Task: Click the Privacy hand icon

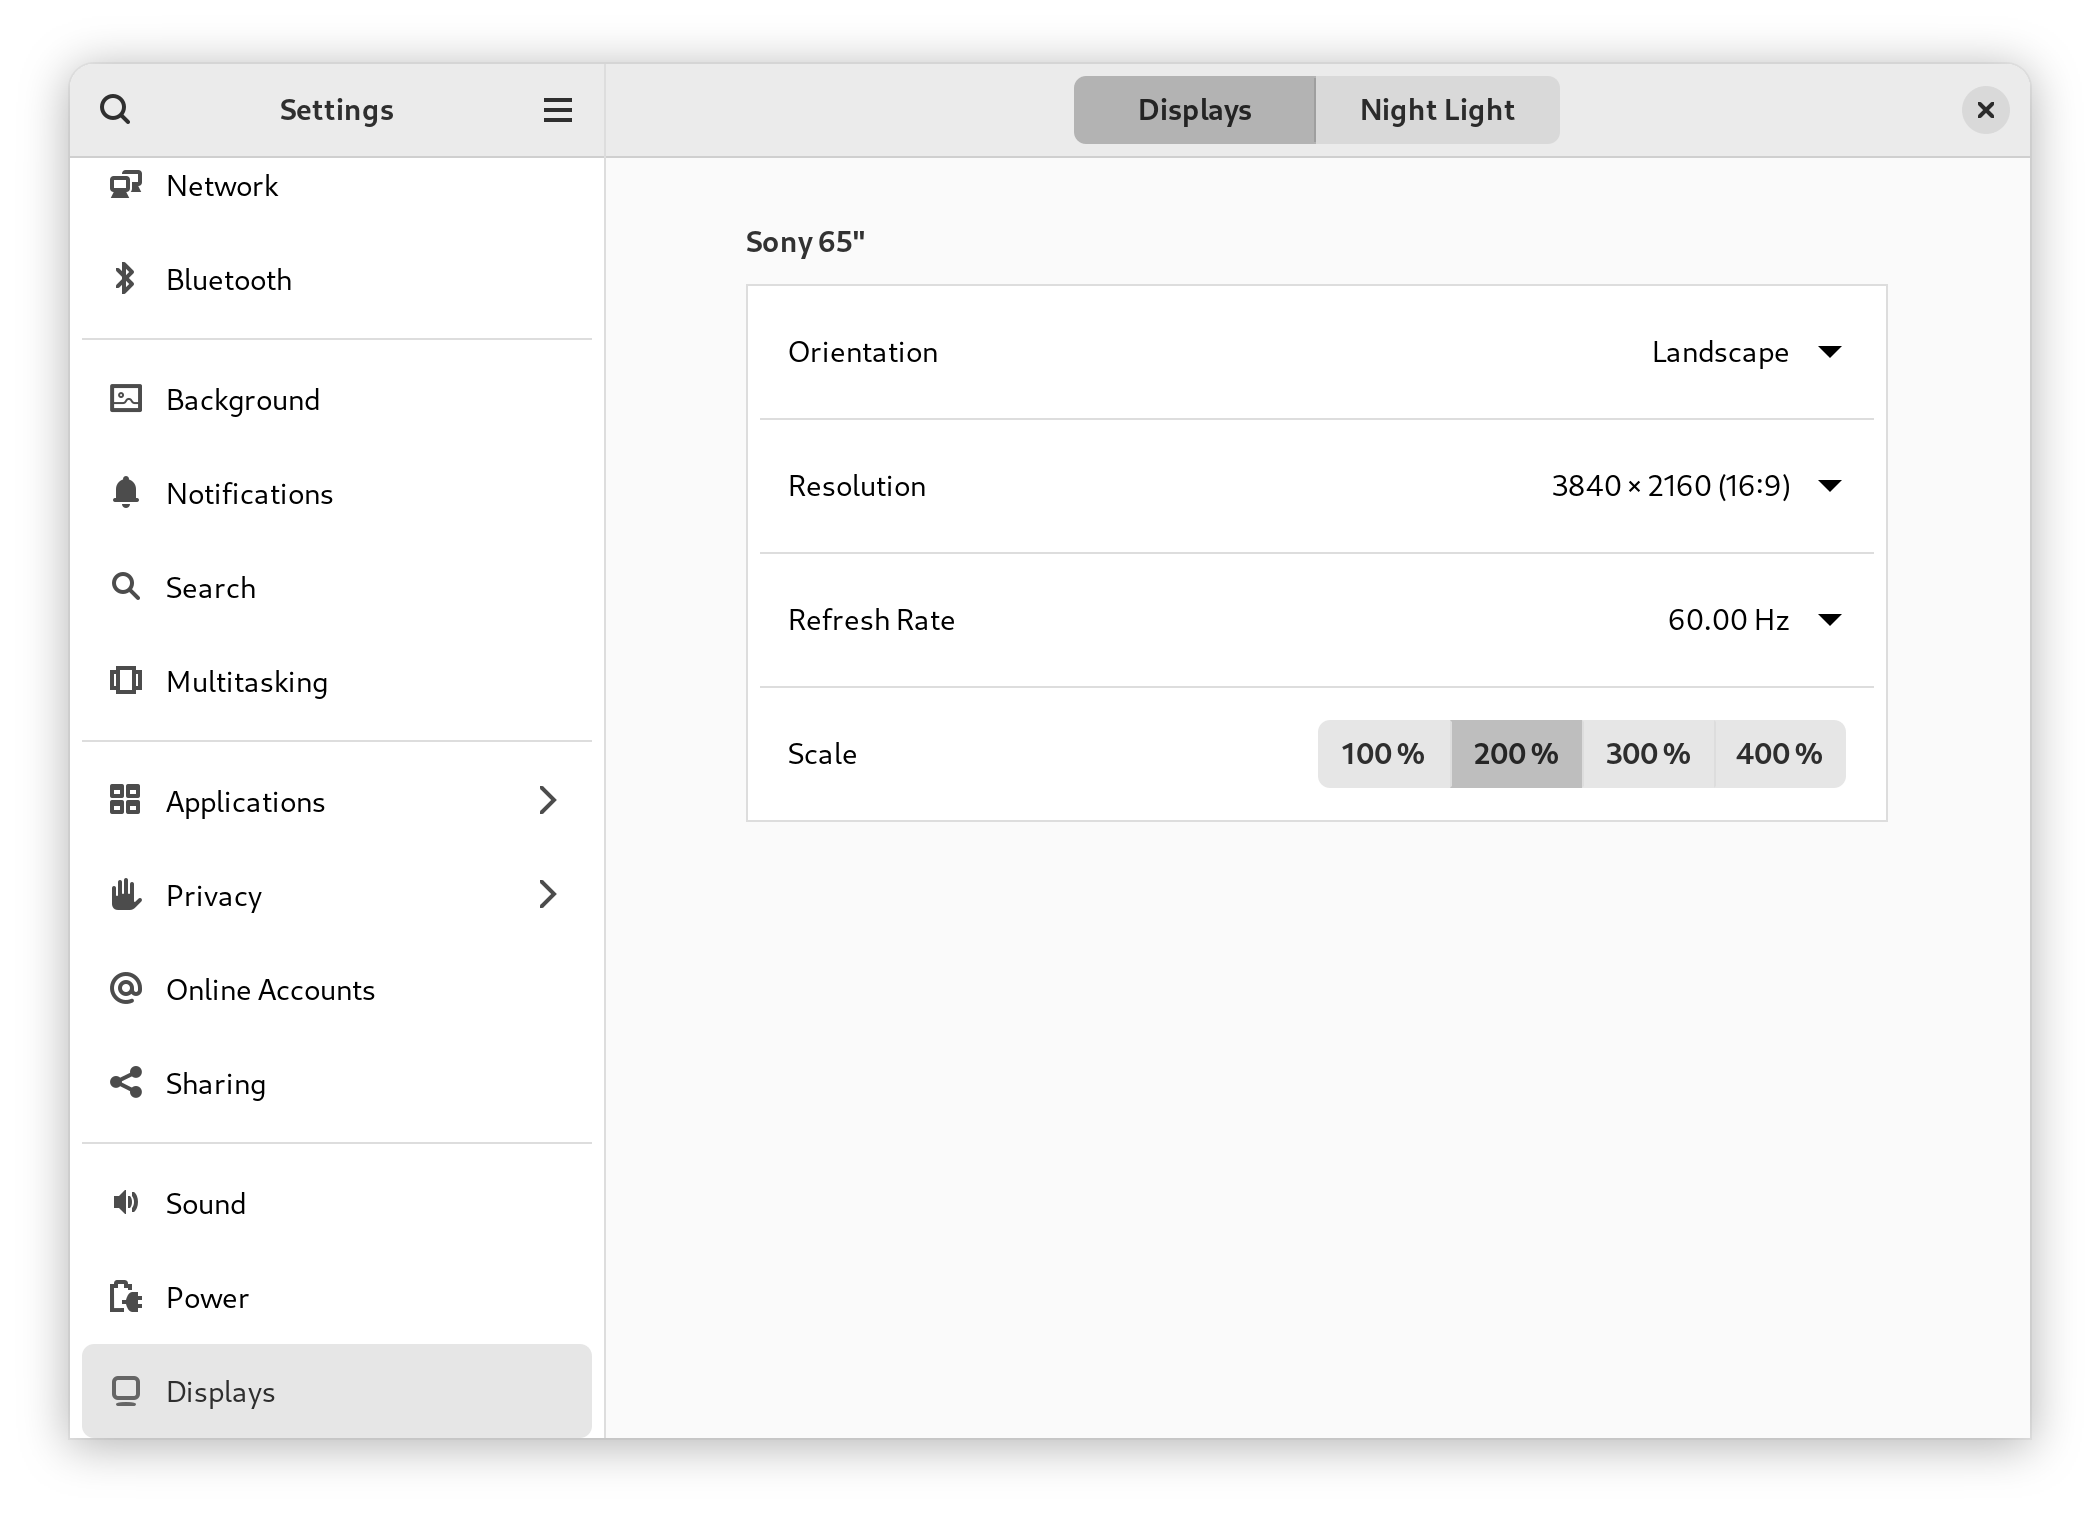Action: (126, 894)
